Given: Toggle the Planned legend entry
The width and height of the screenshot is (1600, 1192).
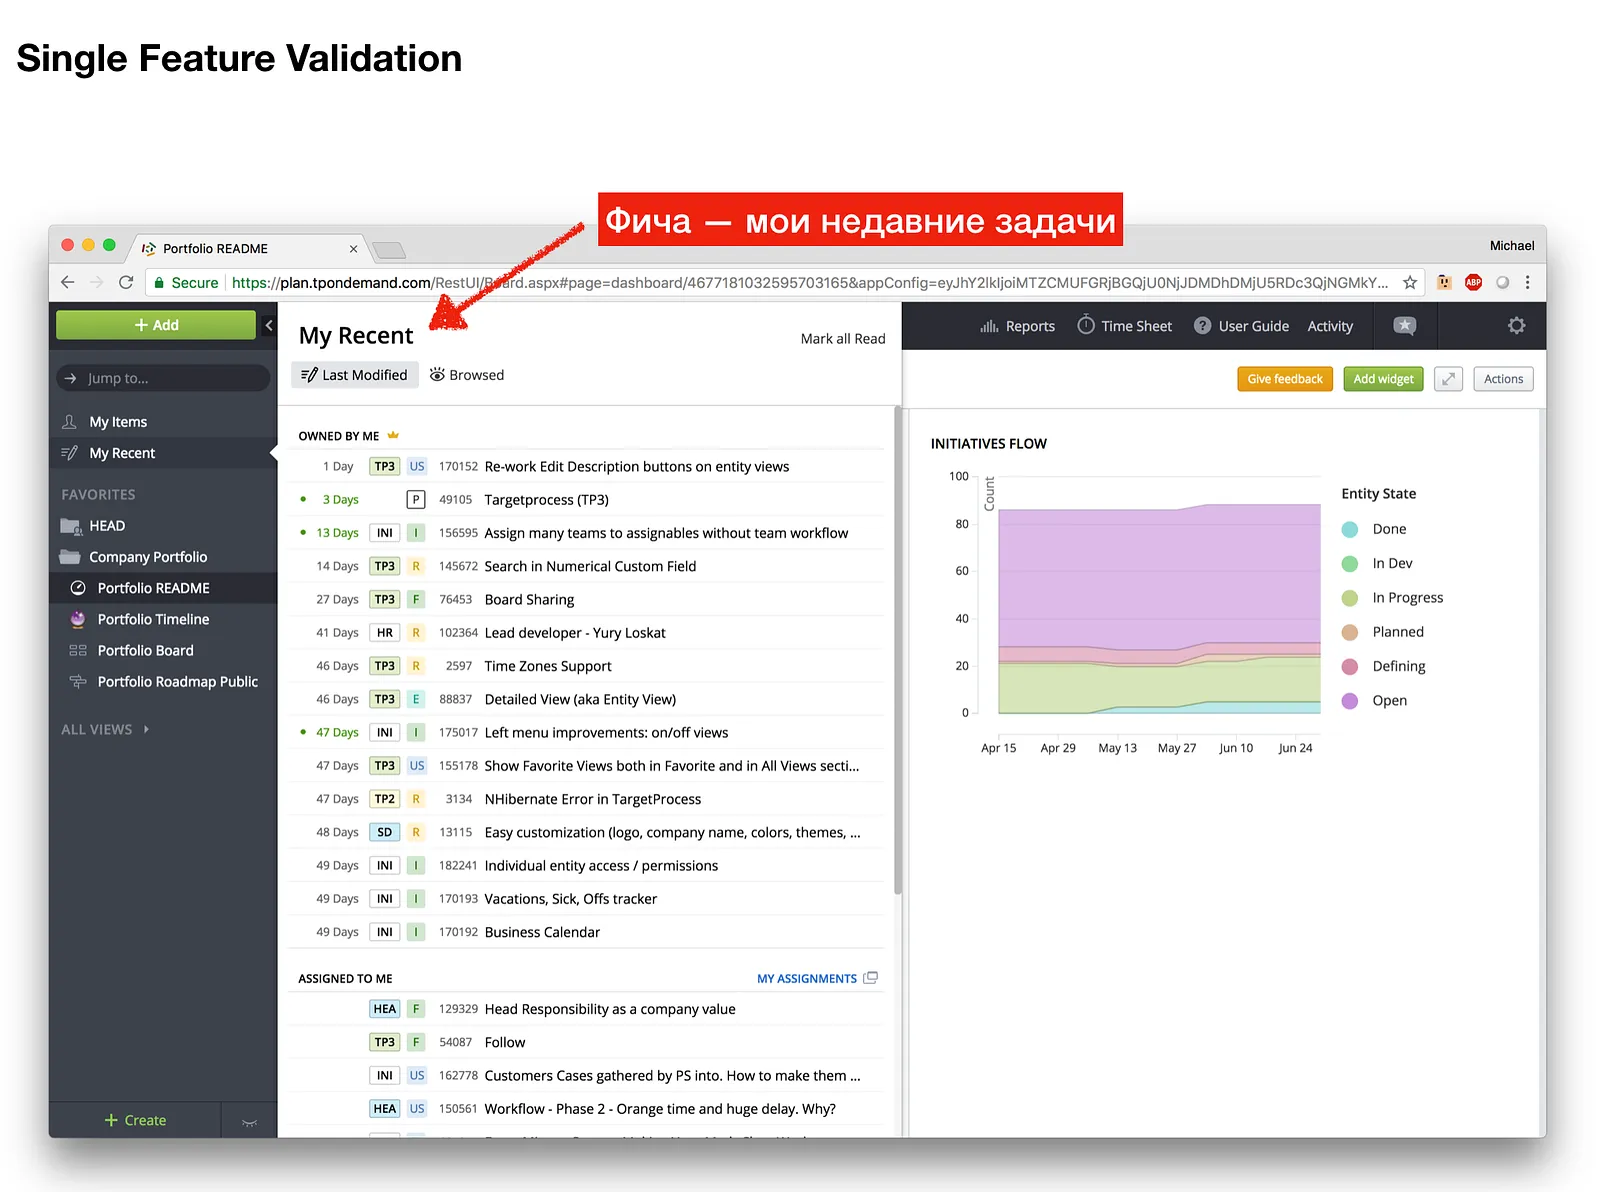Looking at the screenshot, I should click(x=1383, y=632).
